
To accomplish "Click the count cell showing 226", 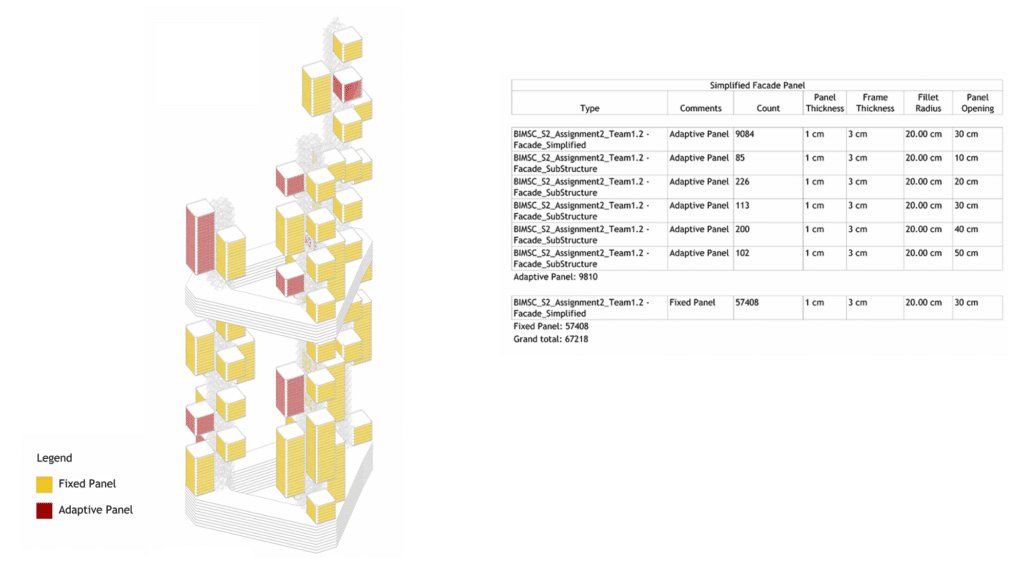I will (x=745, y=182).
